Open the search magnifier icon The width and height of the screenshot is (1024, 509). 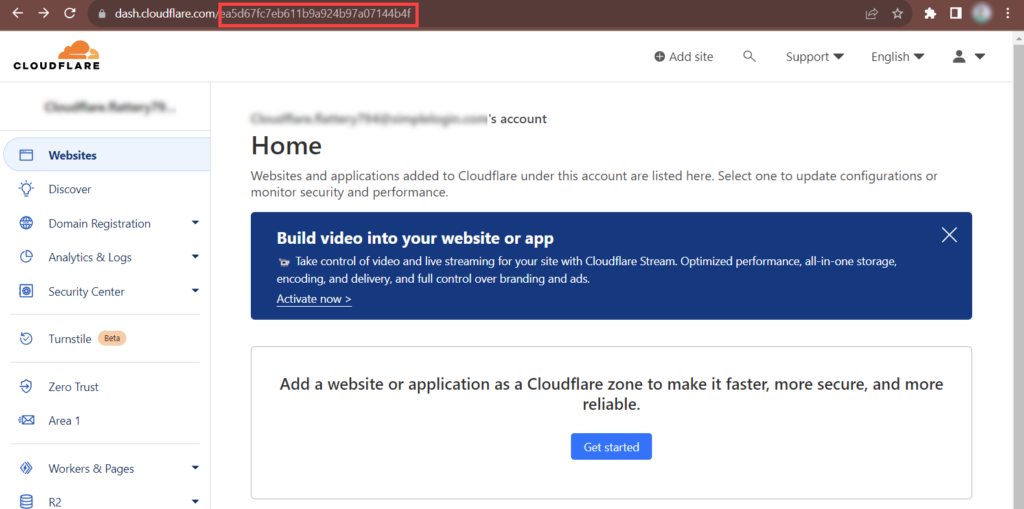click(x=749, y=56)
